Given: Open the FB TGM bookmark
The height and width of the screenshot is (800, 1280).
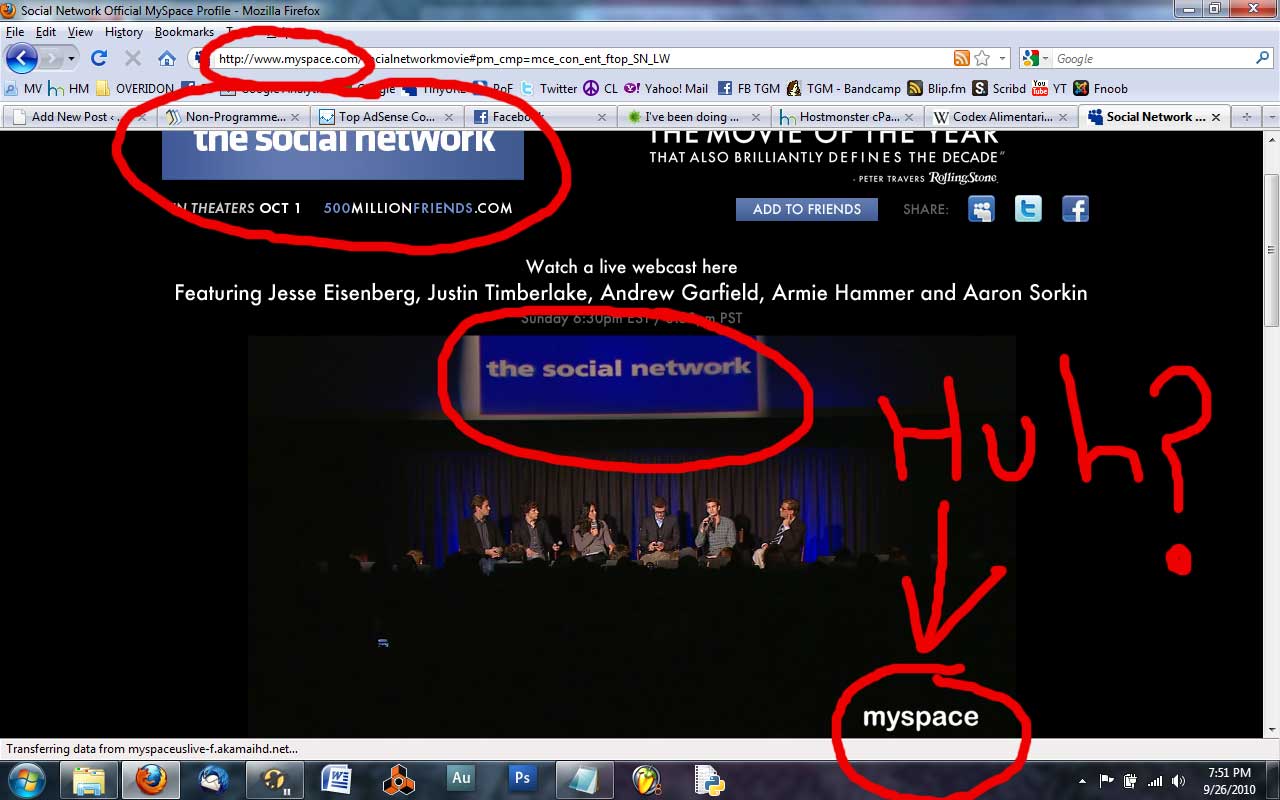Looking at the screenshot, I should coord(748,88).
